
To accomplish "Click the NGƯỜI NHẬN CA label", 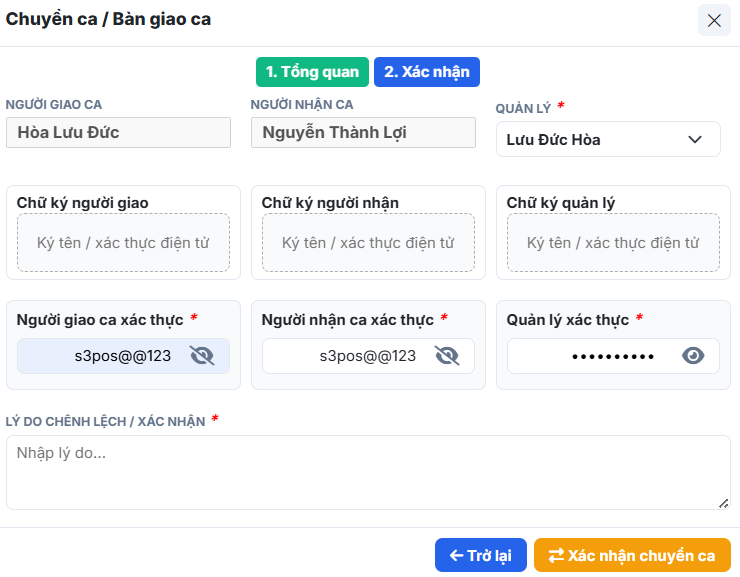I will (302, 104).
